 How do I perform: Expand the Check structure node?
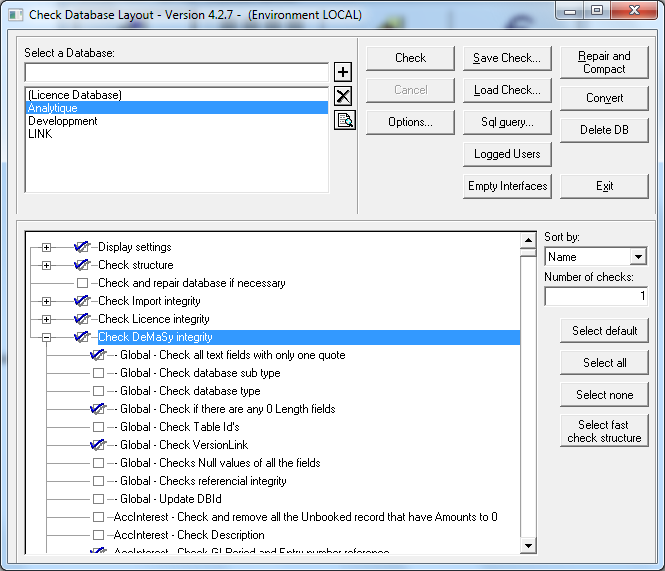click(47, 266)
